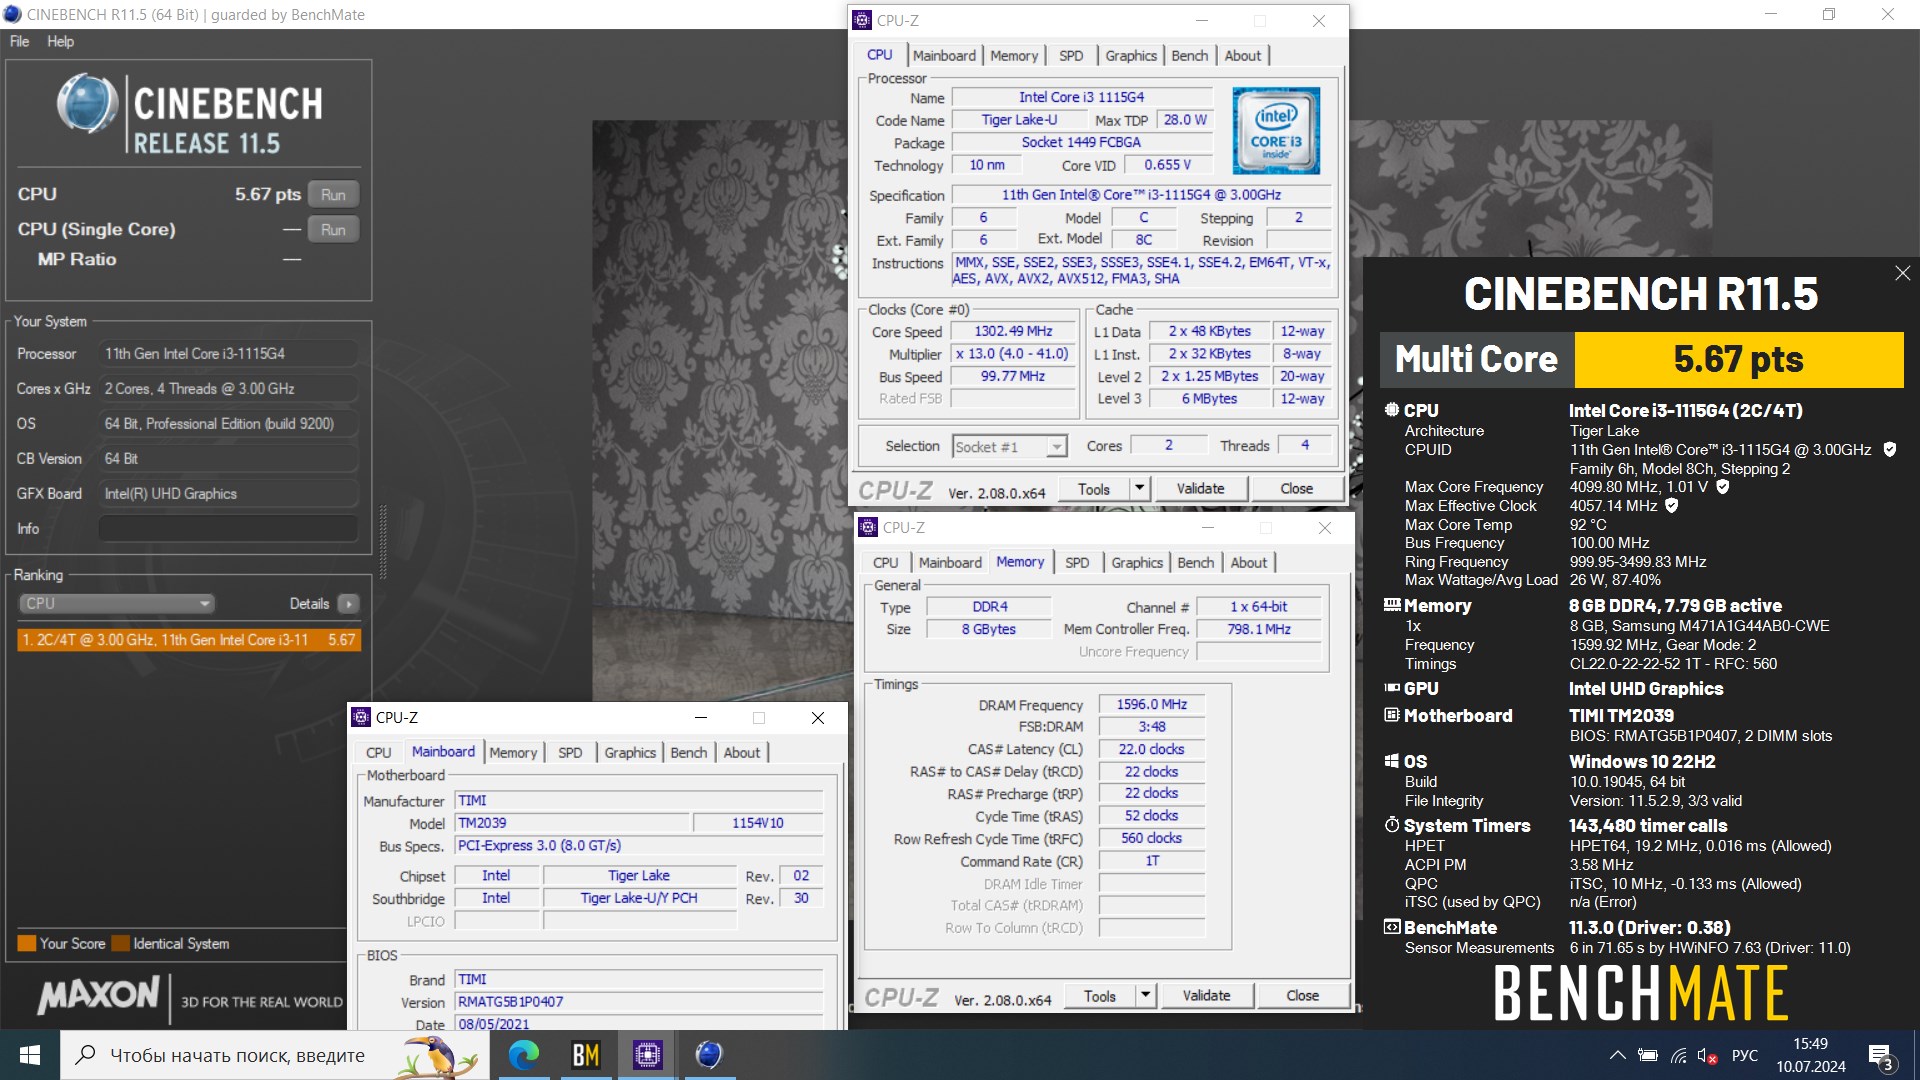Click the Motherboard icon in BenchMate panel
1920x1080 pixels.
[1391, 715]
